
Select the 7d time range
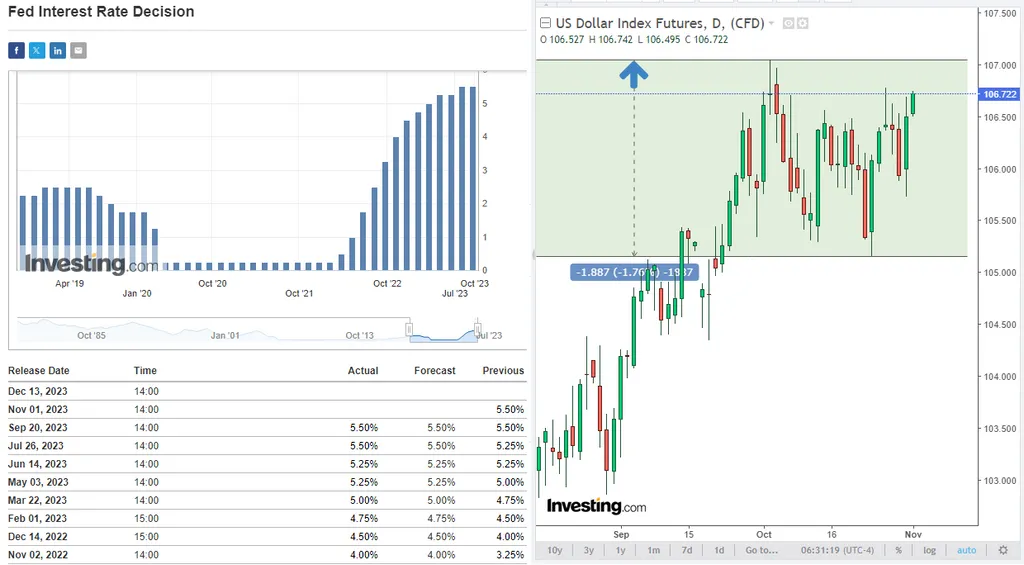[x=686, y=550]
